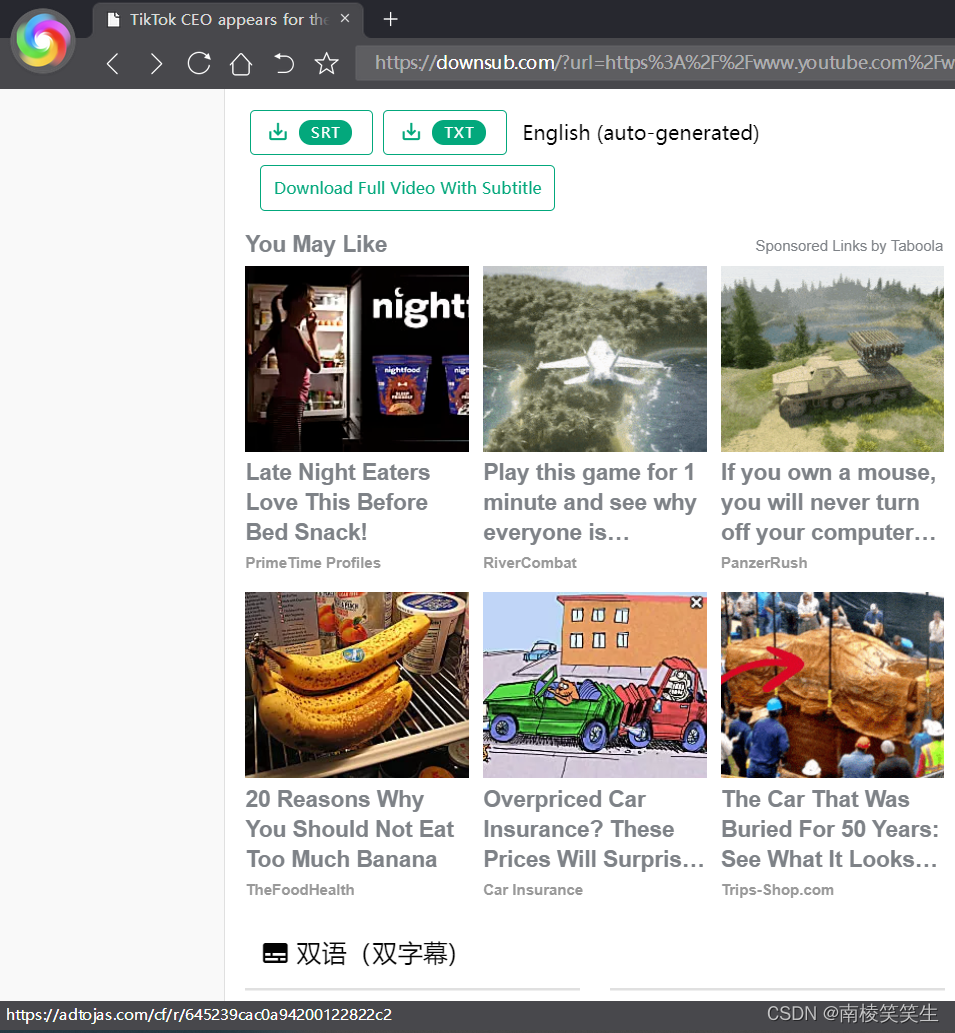Screen dimensions: 955x1033
Task: Click the English (auto-generated) label
Action: pos(641,133)
